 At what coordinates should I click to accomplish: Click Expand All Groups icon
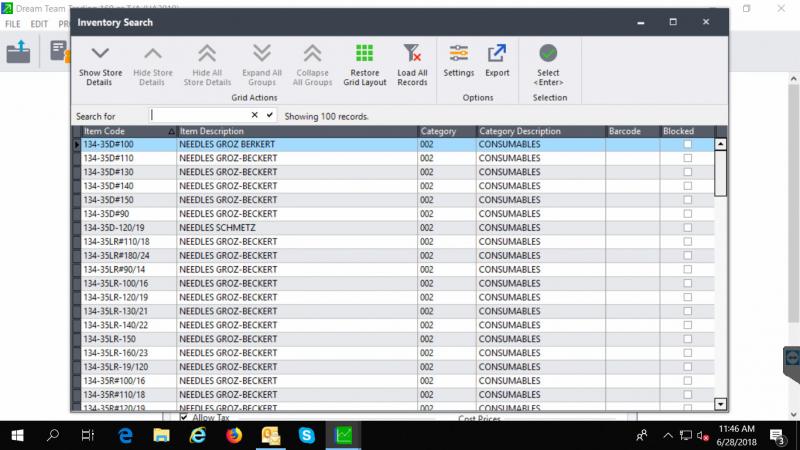point(261,55)
